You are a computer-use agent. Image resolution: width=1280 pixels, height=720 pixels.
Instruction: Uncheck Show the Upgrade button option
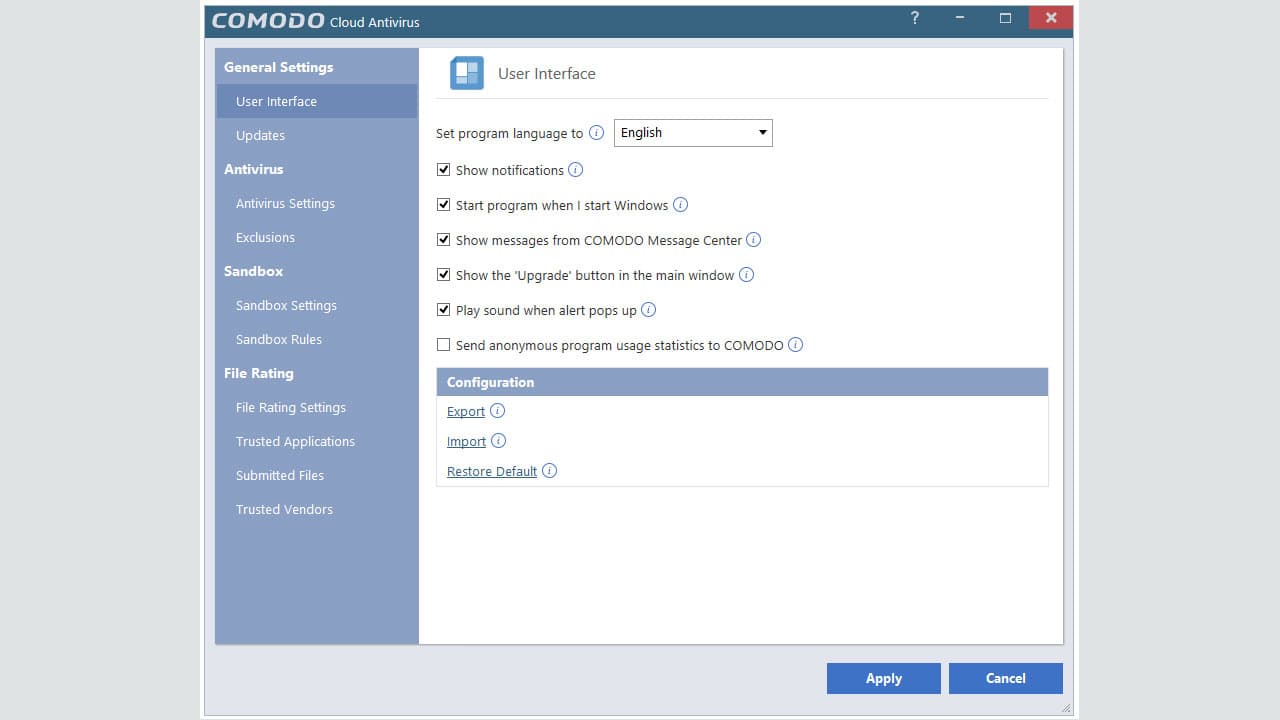[443, 274]
